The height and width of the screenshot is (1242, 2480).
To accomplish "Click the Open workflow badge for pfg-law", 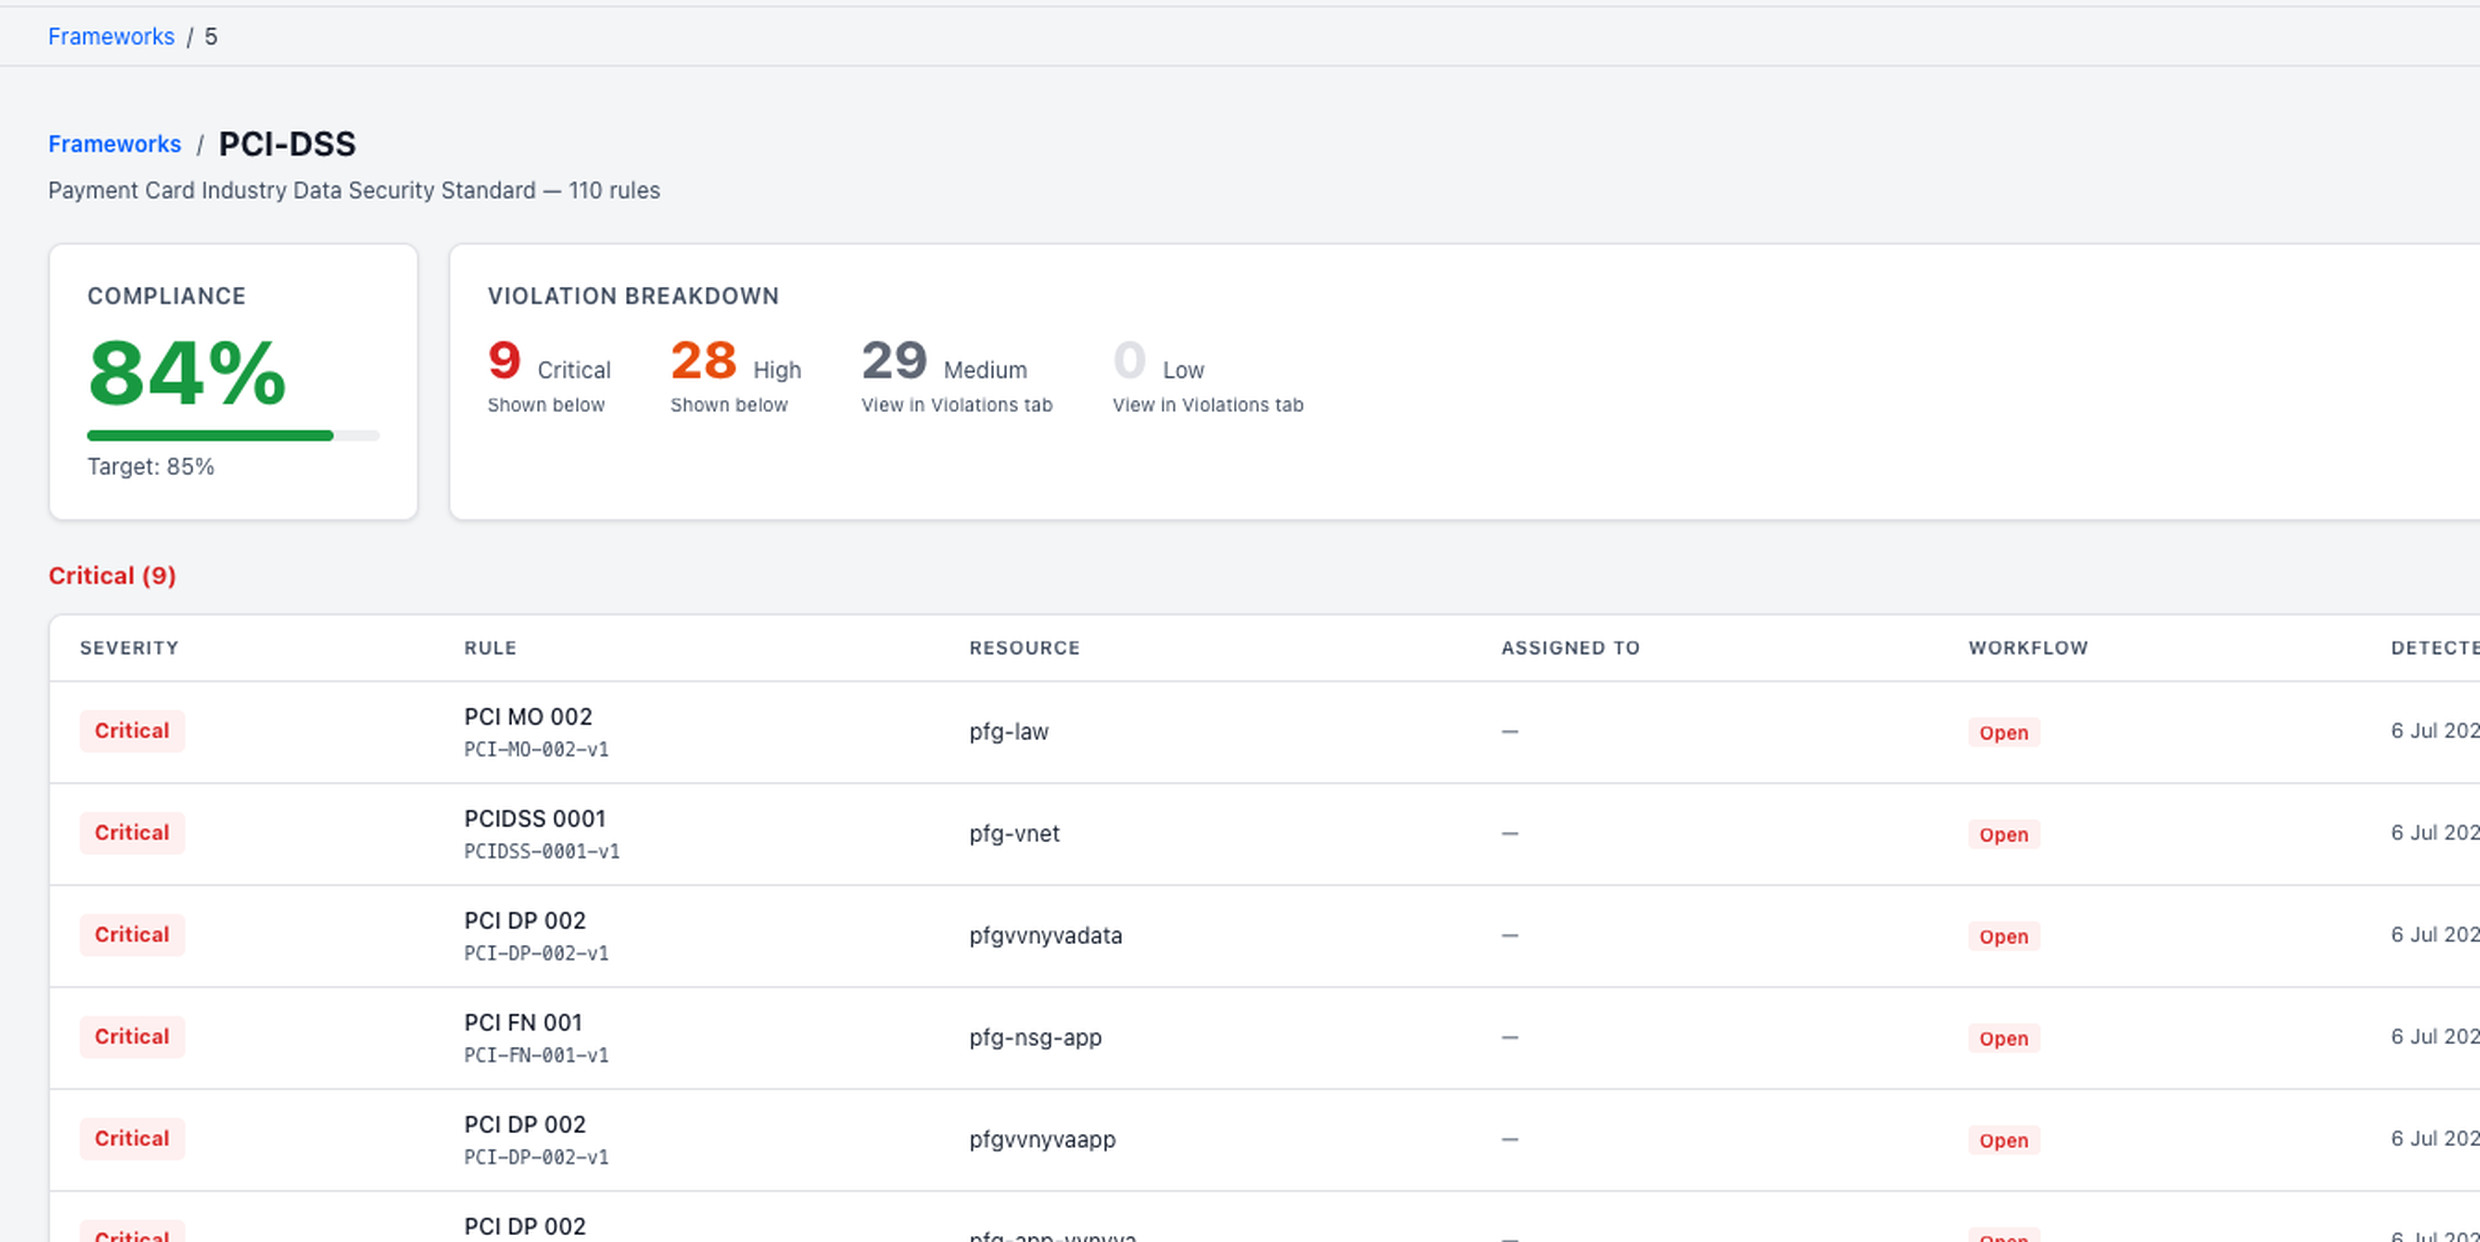I will [2004, 732].
